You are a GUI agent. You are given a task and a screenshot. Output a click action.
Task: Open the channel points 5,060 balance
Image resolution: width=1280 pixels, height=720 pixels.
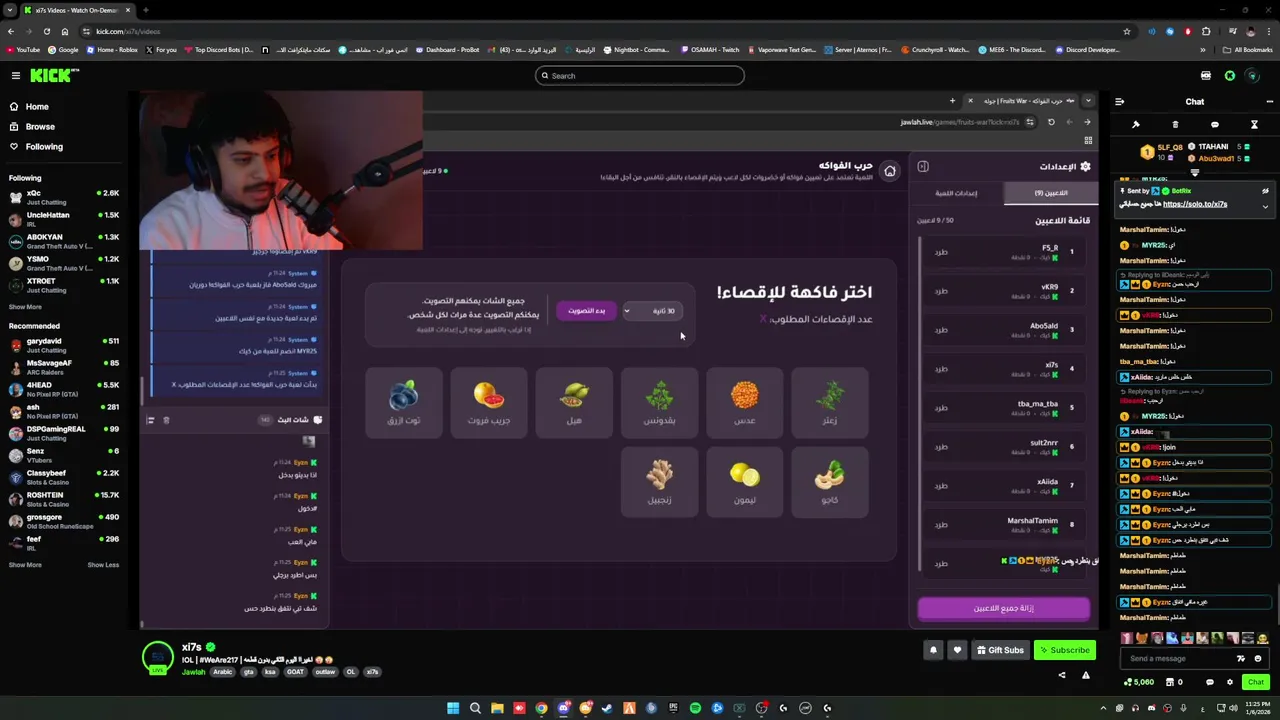[1140, 682]
